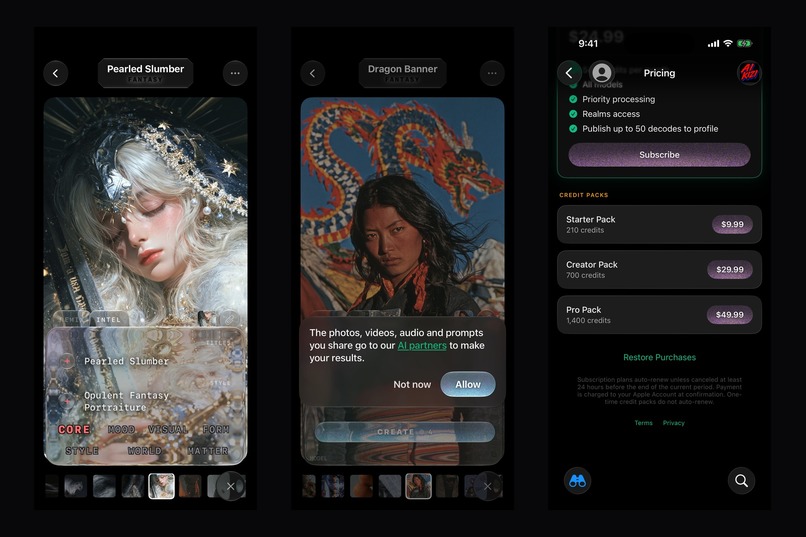
Task: Tap the CREATE button behind the dialog
Action: [405, 432]
